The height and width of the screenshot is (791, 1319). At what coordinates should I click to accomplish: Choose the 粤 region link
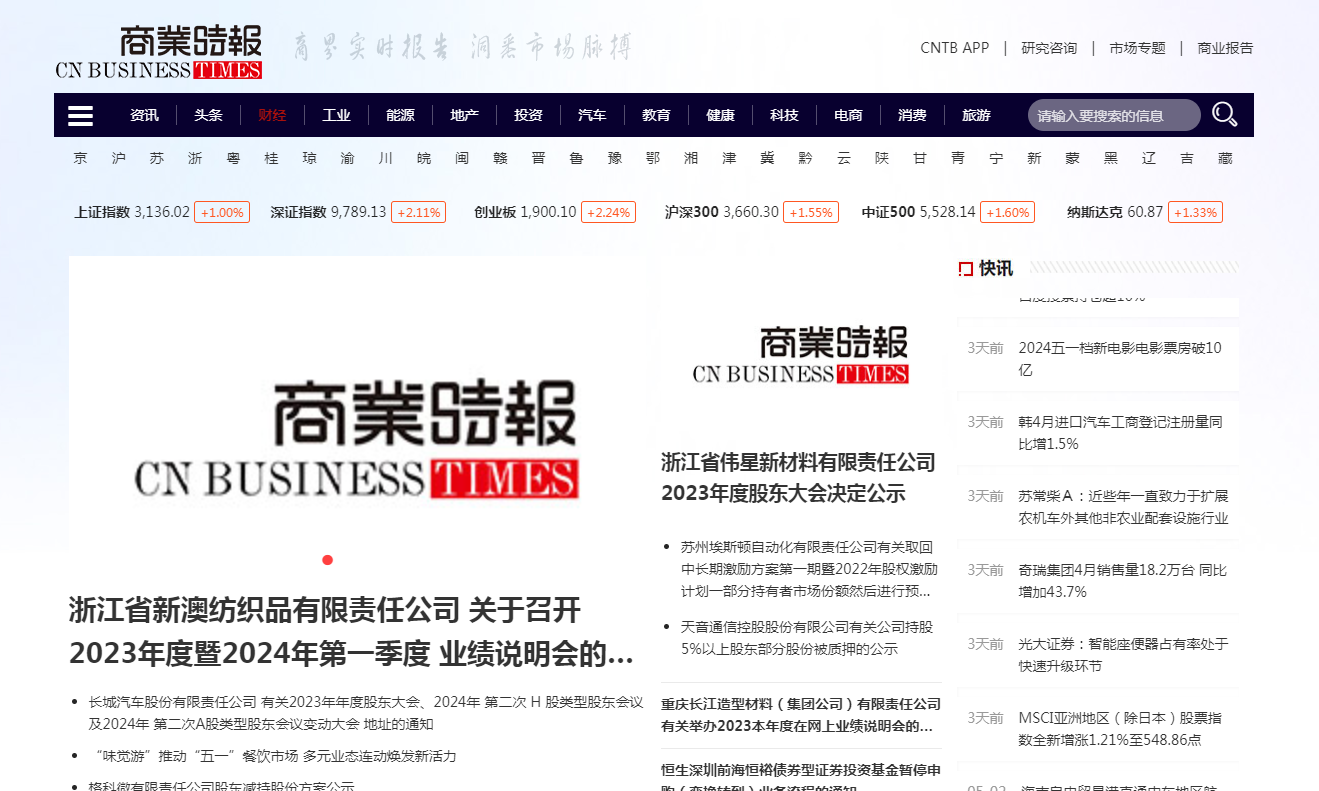[x=233, y=158]
